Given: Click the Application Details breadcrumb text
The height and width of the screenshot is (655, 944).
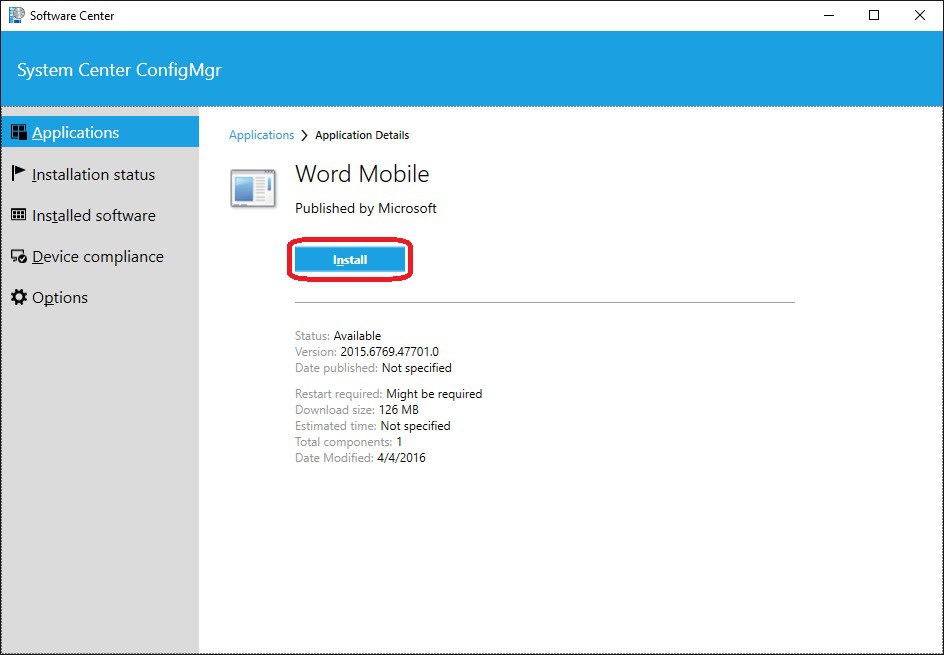Looking at the screenshot, I should (362, 135).
